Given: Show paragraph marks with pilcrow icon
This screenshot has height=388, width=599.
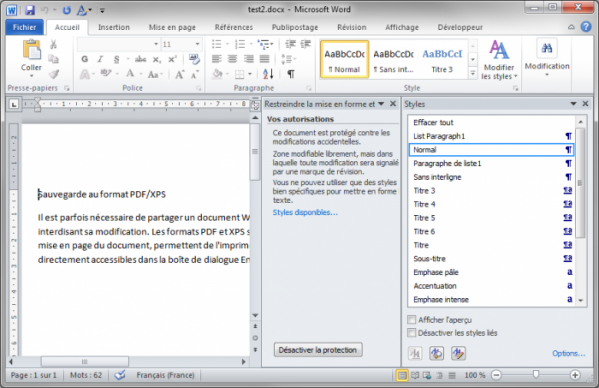Looking at the screenshot, I should (291, 74).
